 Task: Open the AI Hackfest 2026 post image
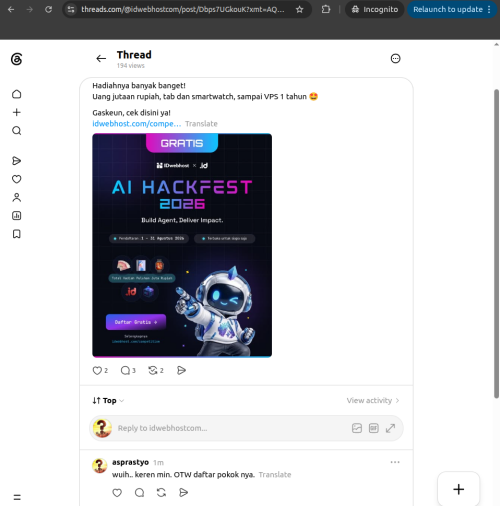click(182, 245)
